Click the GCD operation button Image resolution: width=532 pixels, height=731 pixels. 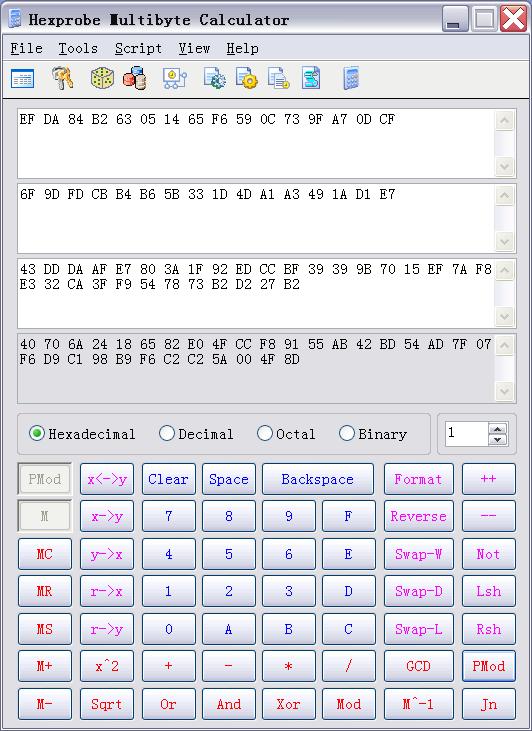point(418,666)
